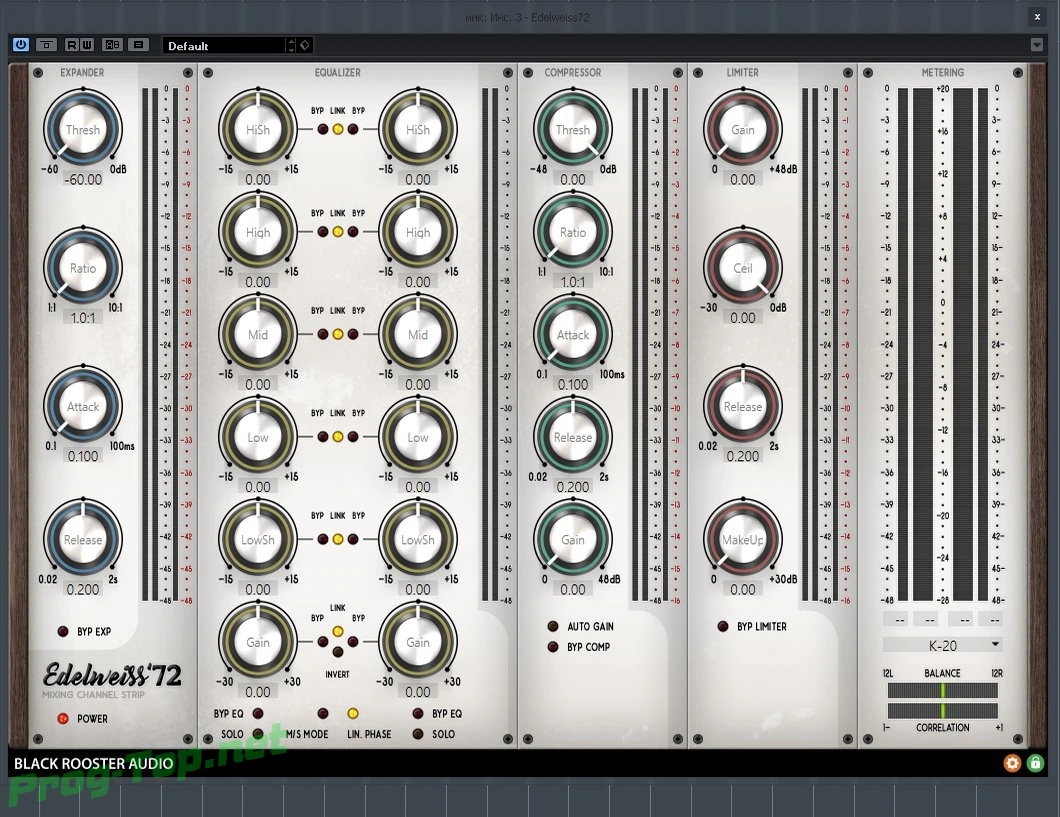The height and width of the screenshot is (817, 1060).
Task: Click the Expander Thresh knob
Action: click(x=82, y=129)
